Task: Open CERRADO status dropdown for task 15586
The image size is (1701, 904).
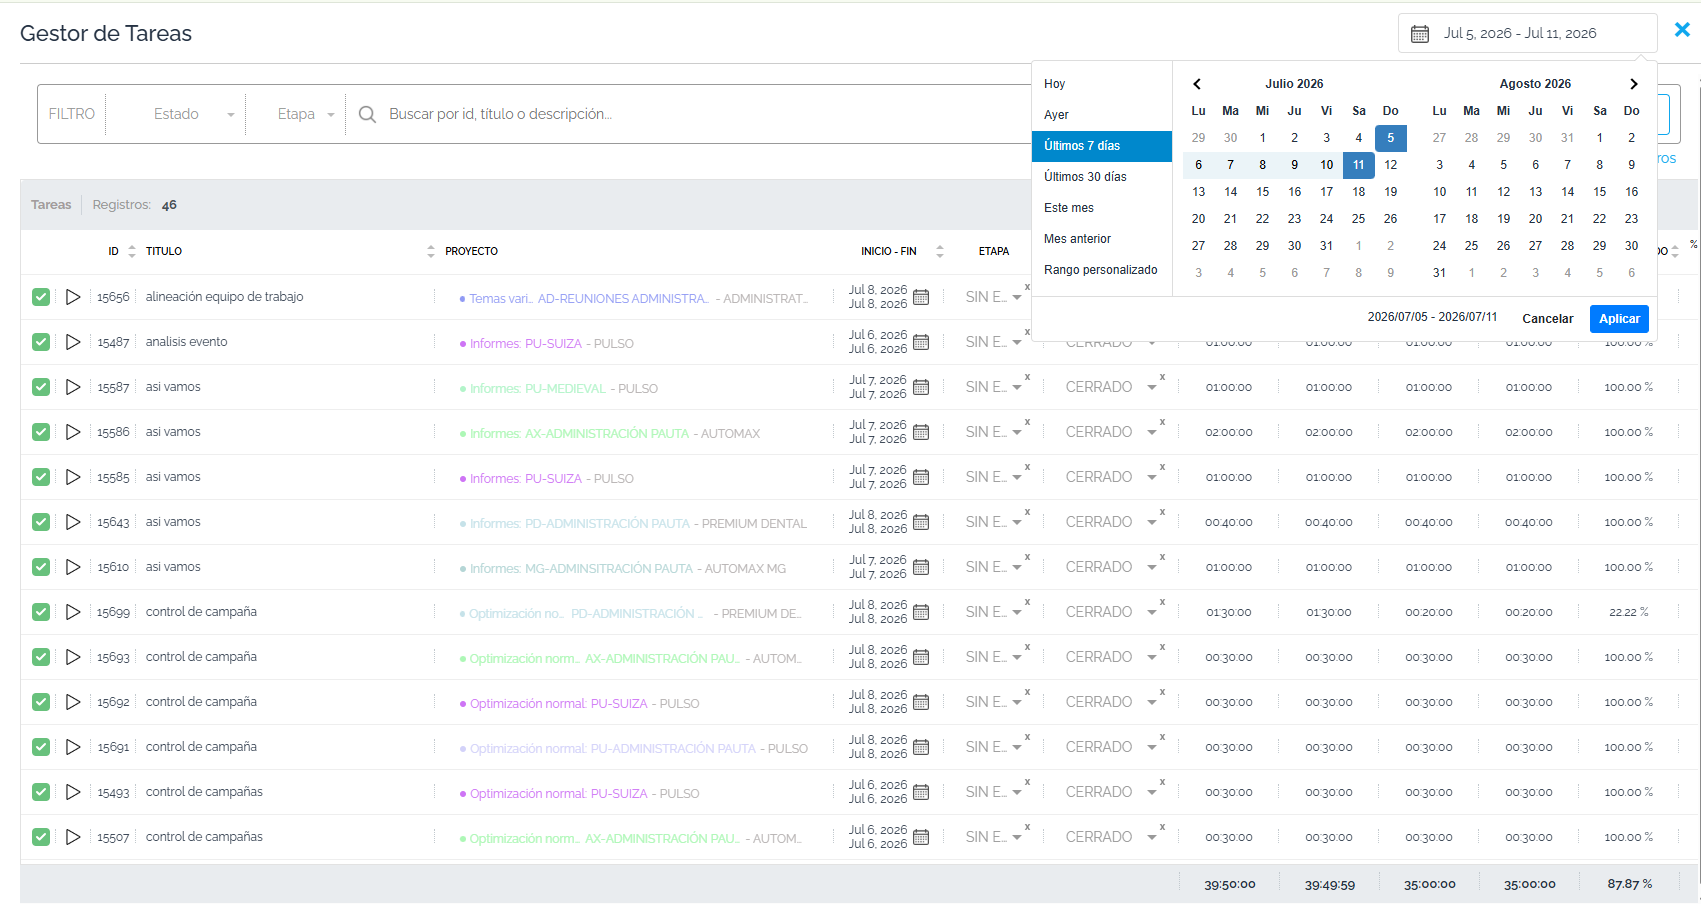Action: point(1110,432)
